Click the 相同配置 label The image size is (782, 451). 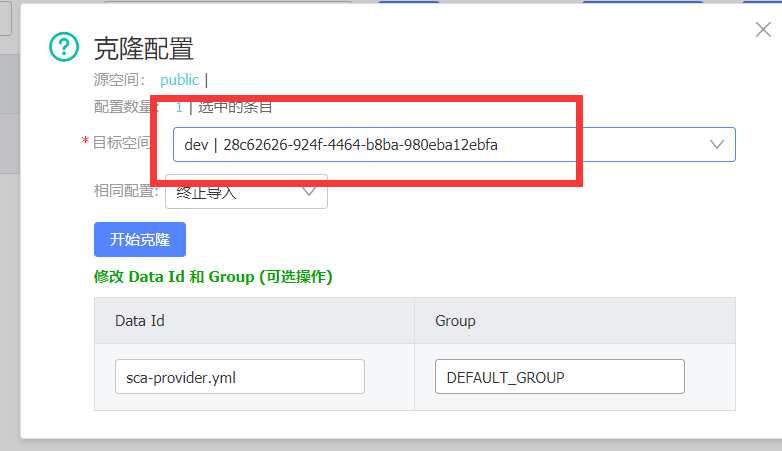tap(126, 191)
